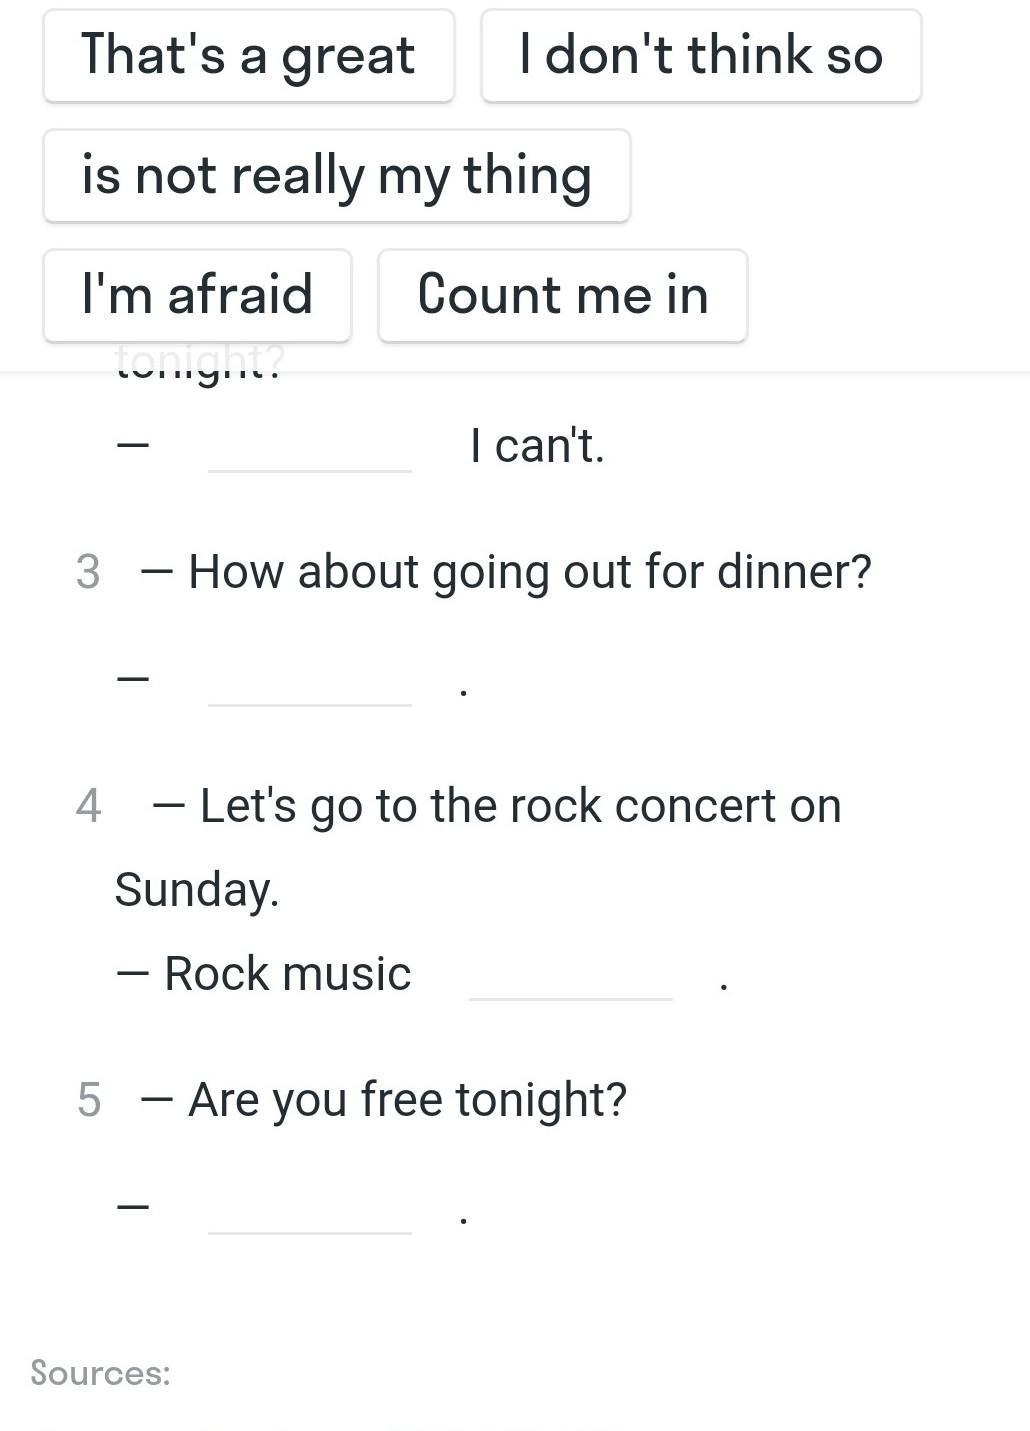Click question number 3
This screenshot has width=1030, height=1431.
tap(88, 573)
